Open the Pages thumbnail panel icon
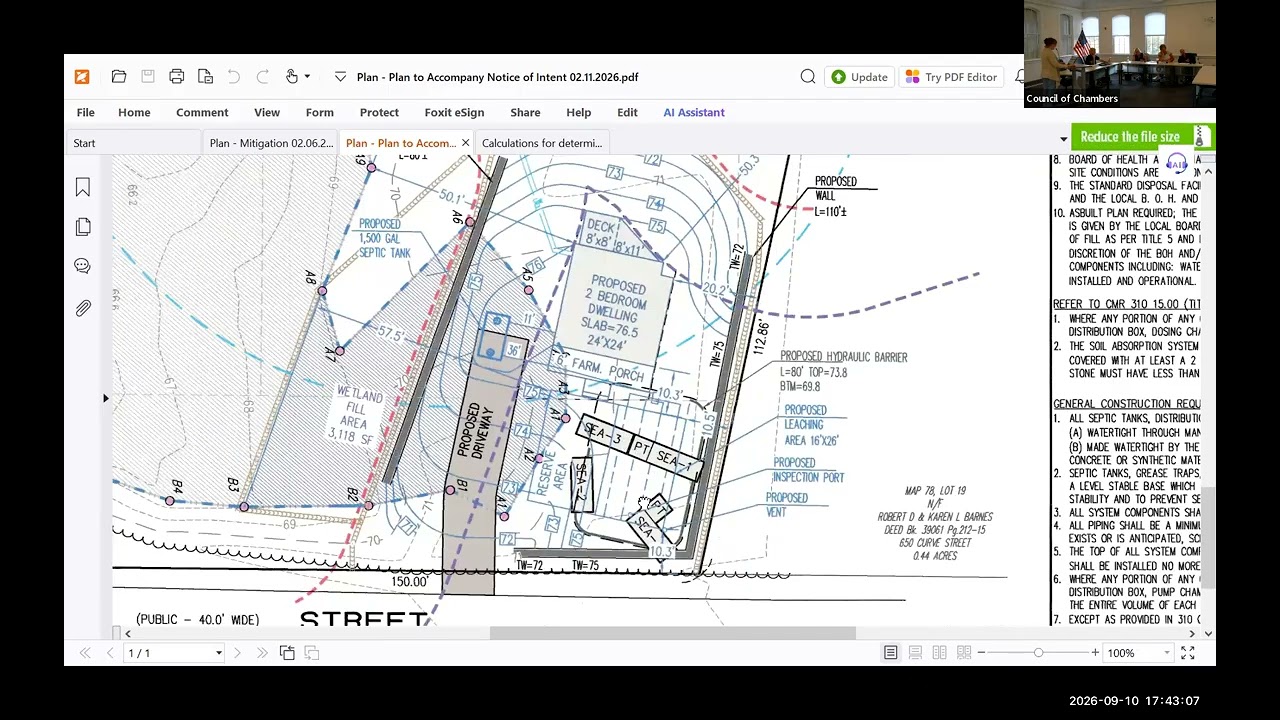The height and width of the screenshot is (720, 1280). [x=83, y=227]
